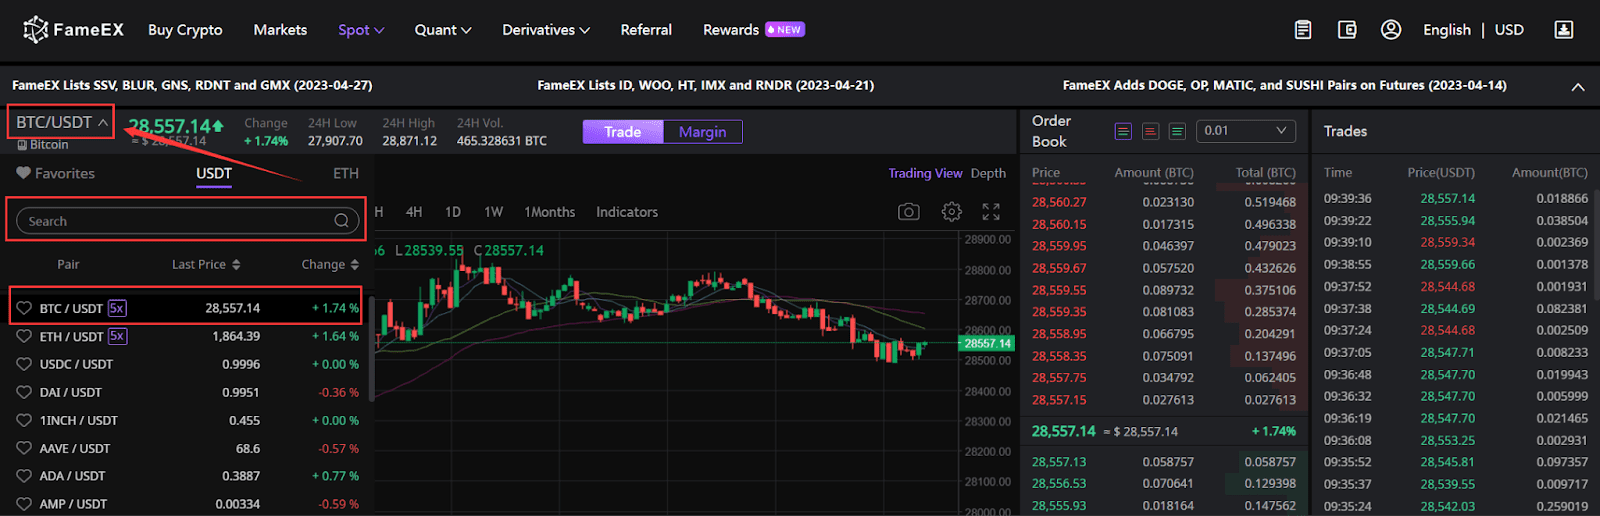1600x516 pixels.
Task: Change the USD currency setting
Action: pyautogui.click(x=1509, y=30)
